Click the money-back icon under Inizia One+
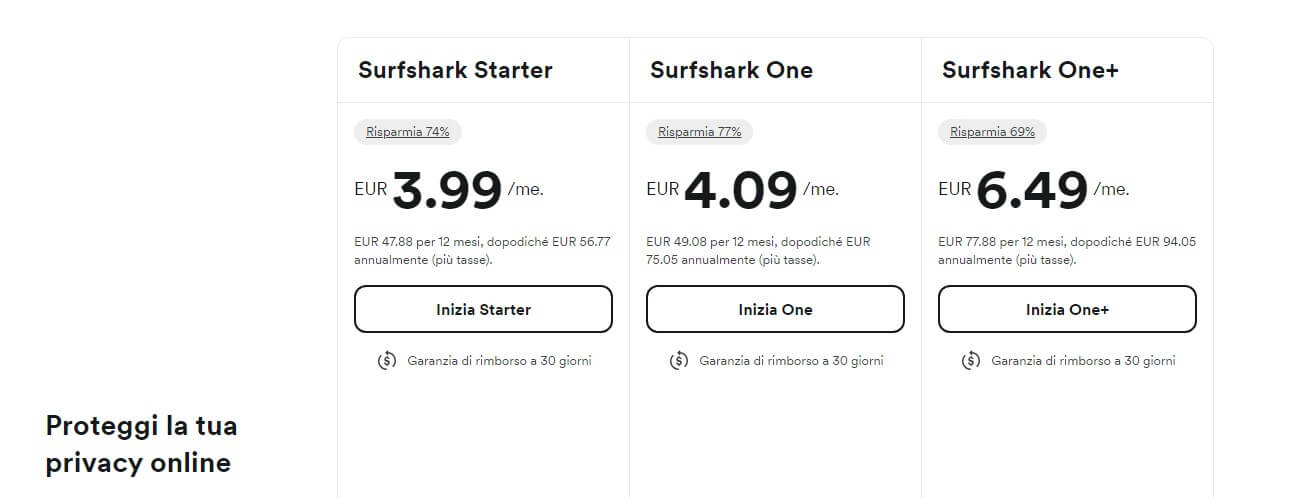 971,360
